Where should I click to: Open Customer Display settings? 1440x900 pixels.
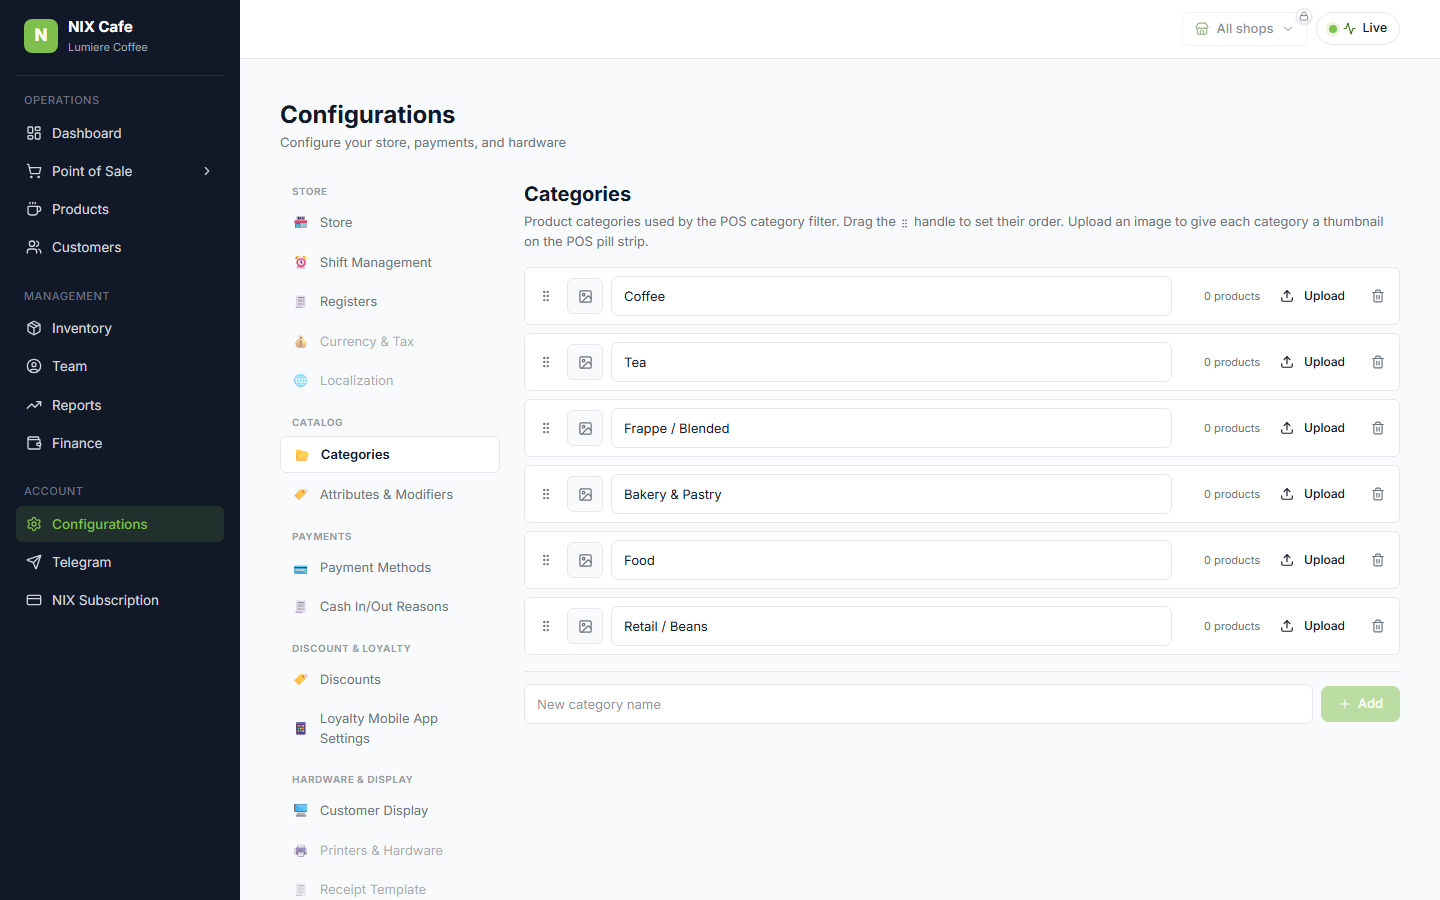click(x=390, y=810)
